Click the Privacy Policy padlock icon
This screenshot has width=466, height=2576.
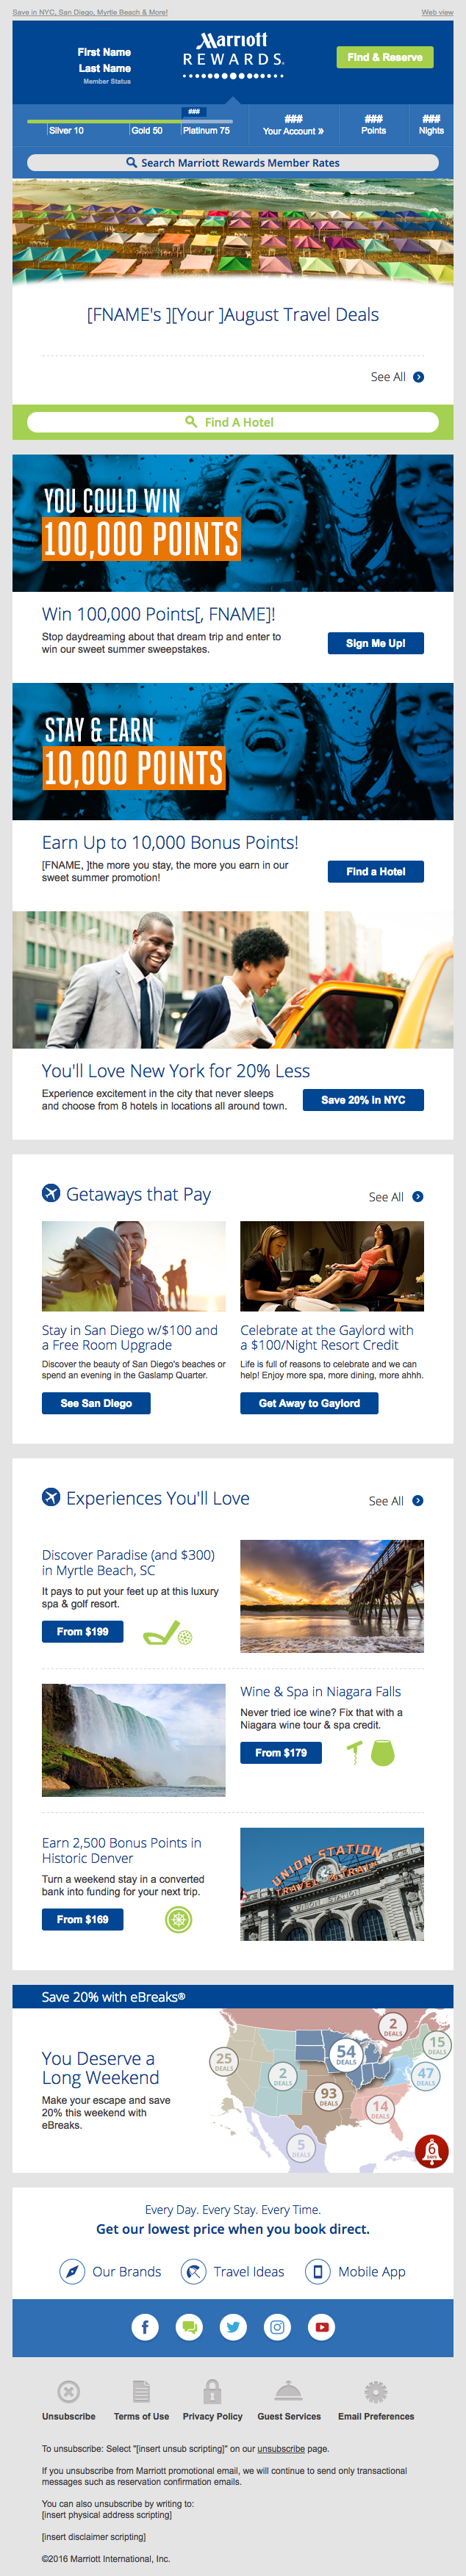212,2391
